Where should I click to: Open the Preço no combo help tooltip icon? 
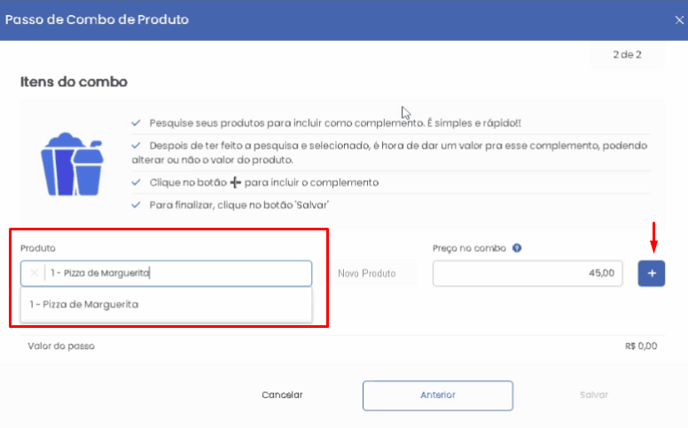[x=517, y=248]
